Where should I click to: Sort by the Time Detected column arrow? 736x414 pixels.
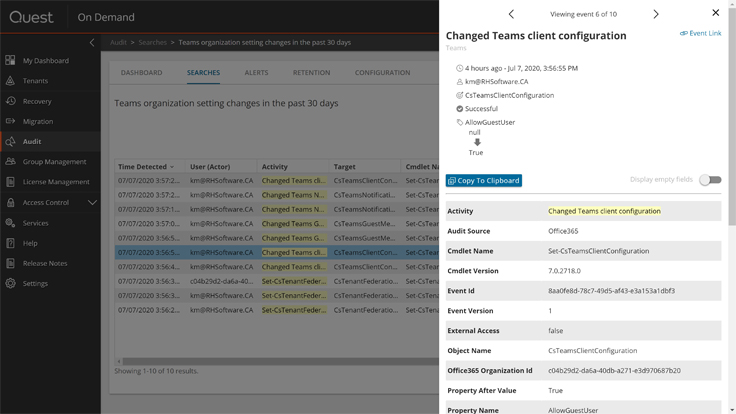(172, 167)
